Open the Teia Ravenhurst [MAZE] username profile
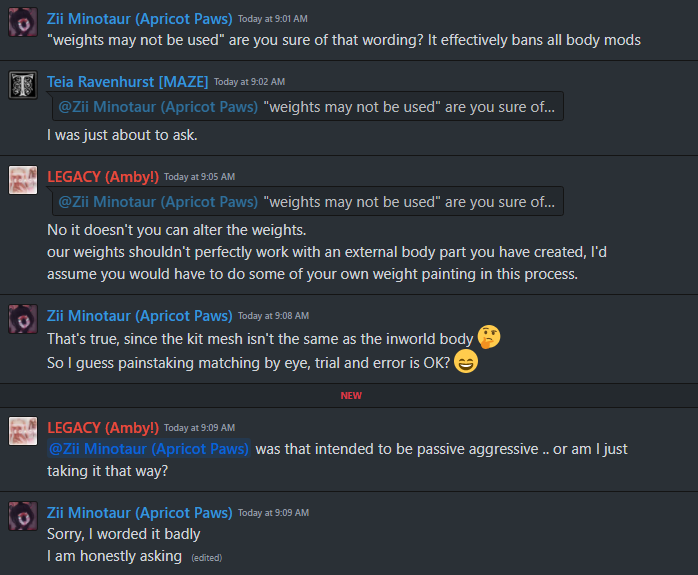Viewport: 698px width, 575px height. pyautogui.click(x=127, y=81)
